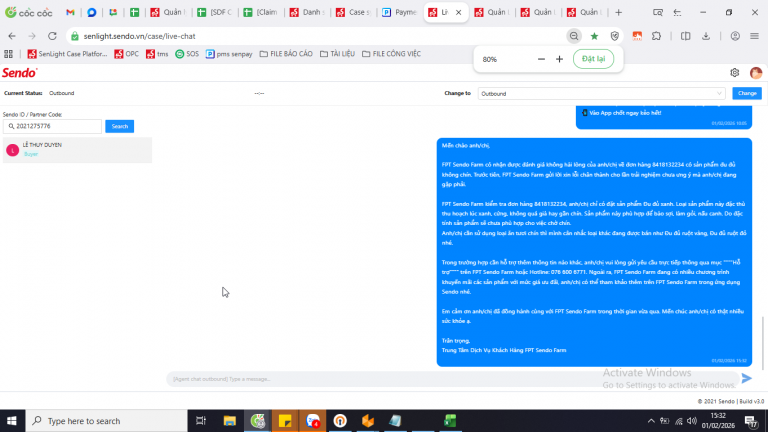768x432 pixels.
Task: Show hidden system tray icons
Action: coord(651,421)
